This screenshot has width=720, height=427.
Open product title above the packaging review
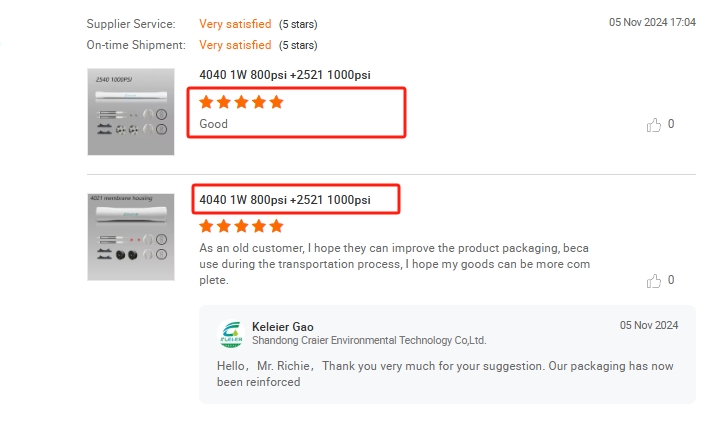(285, 200)
